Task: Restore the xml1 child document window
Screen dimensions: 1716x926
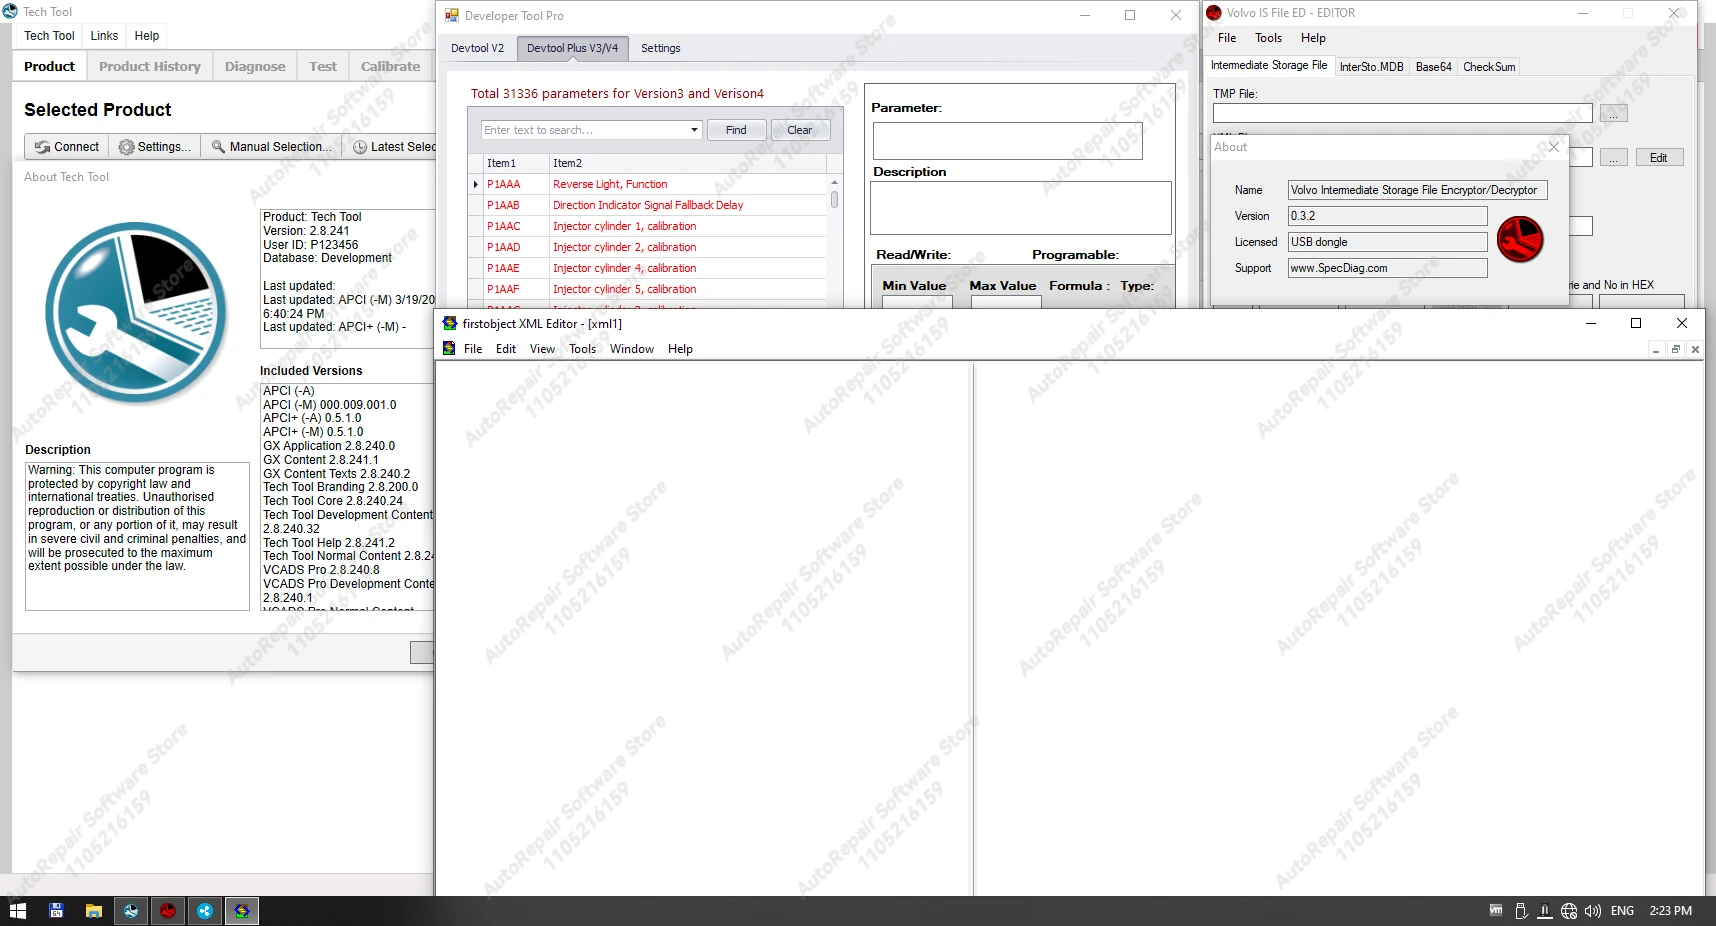Action: (x=1675, y=349)
